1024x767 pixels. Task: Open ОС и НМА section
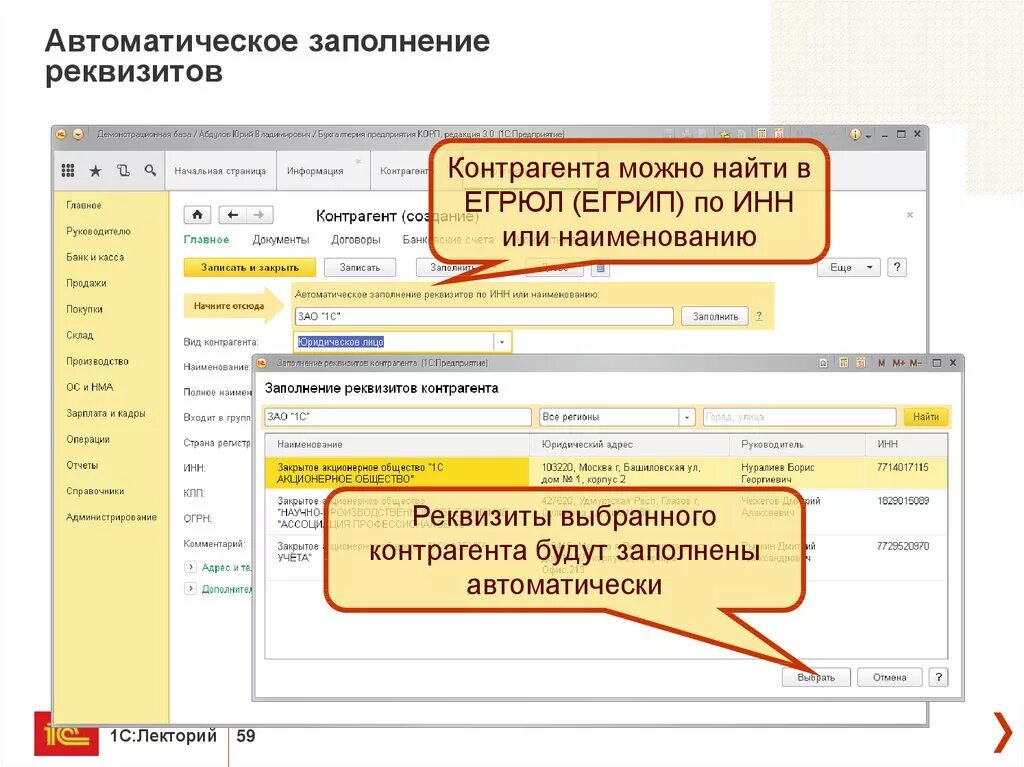coord(89,387)
